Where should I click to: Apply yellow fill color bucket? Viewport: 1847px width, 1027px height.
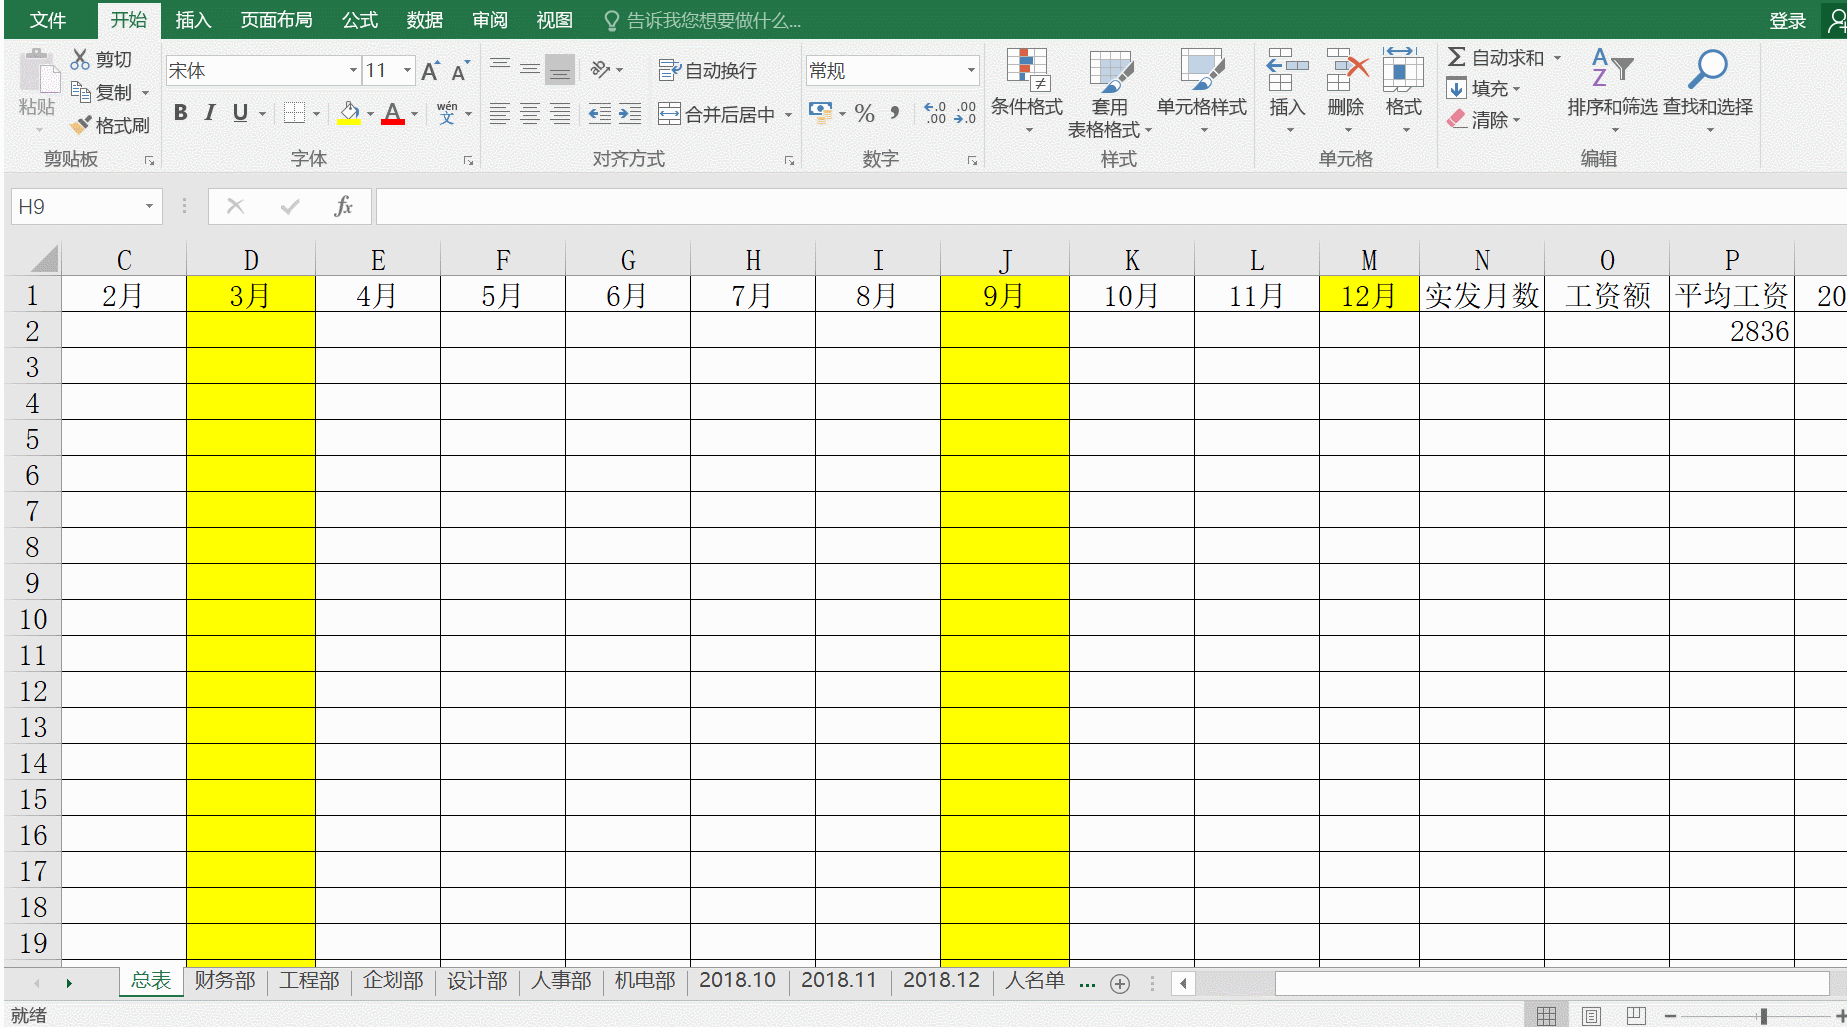point(349,113)
